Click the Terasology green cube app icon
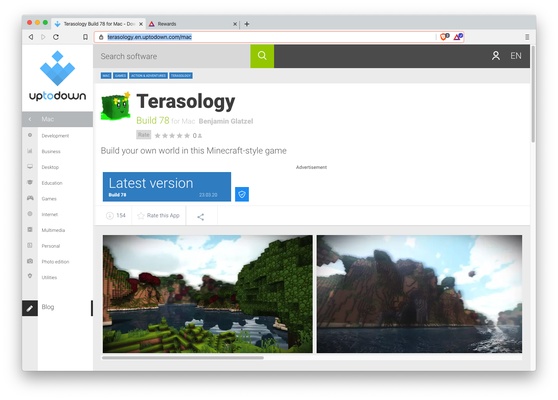 pos(116,106)
